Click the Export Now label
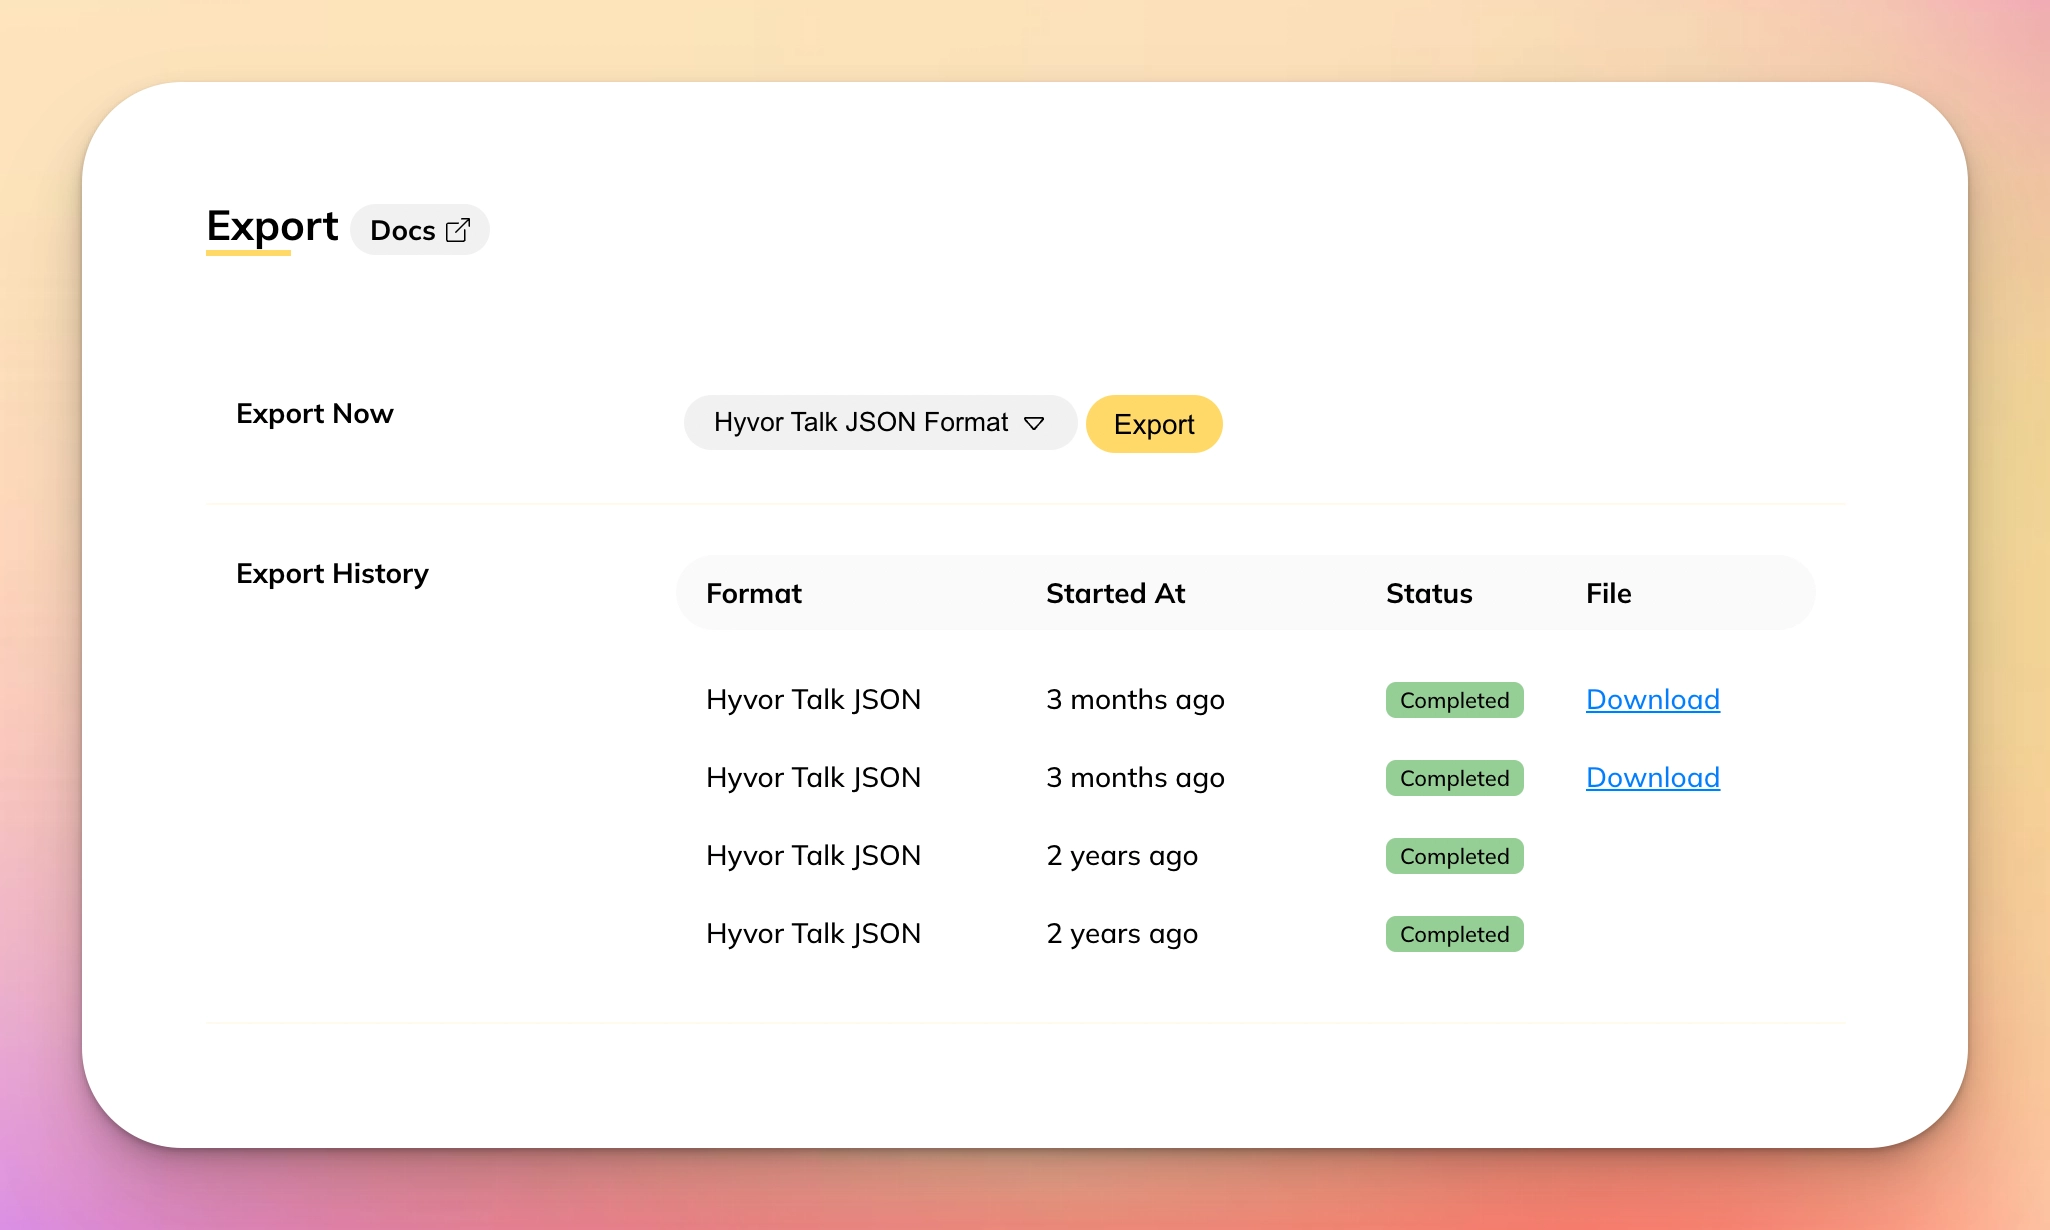The width and height of the screenshot is (2050, 1230). pos(315,414)
